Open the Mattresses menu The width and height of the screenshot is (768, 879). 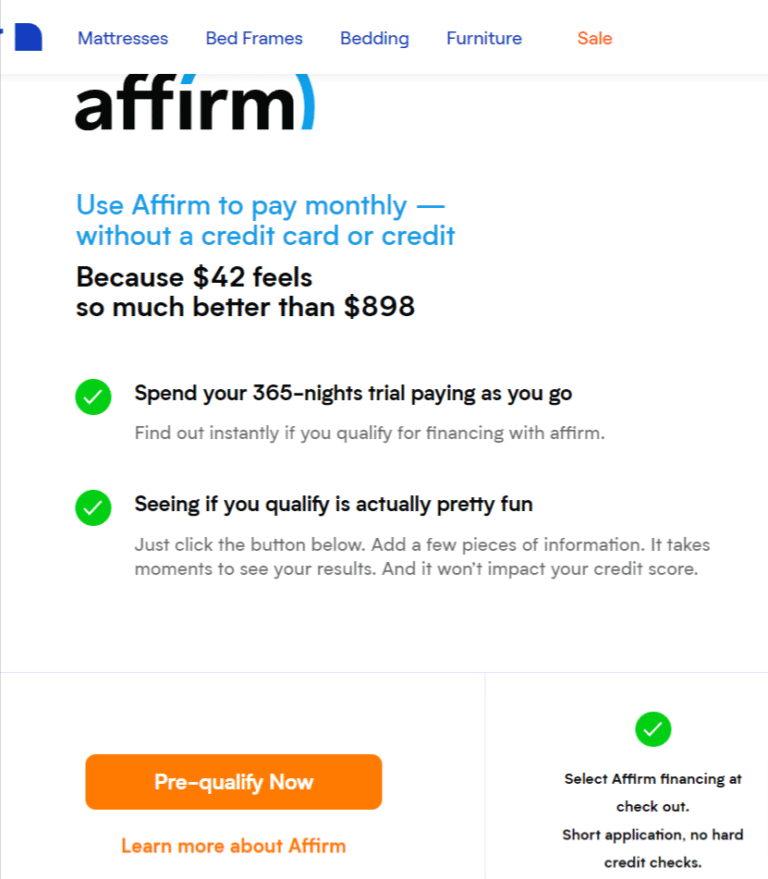tap(123, 39)
